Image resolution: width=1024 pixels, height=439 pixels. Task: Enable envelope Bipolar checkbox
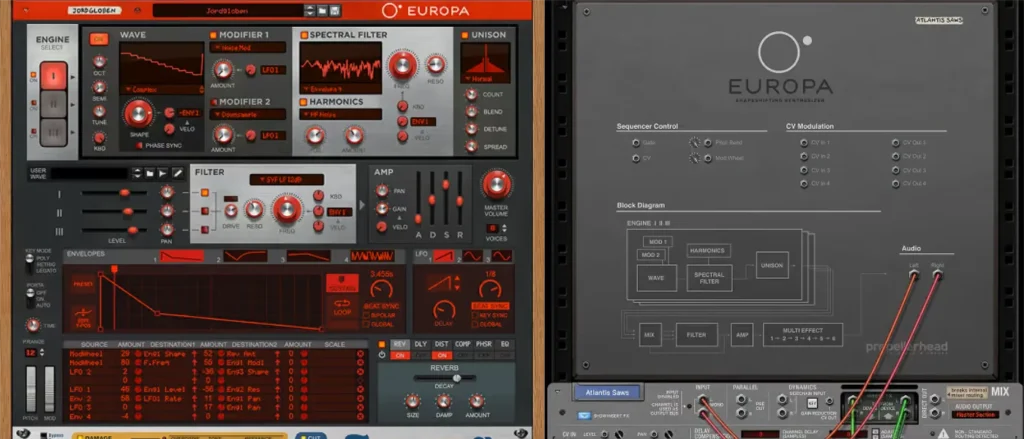[x=367, y=315]
